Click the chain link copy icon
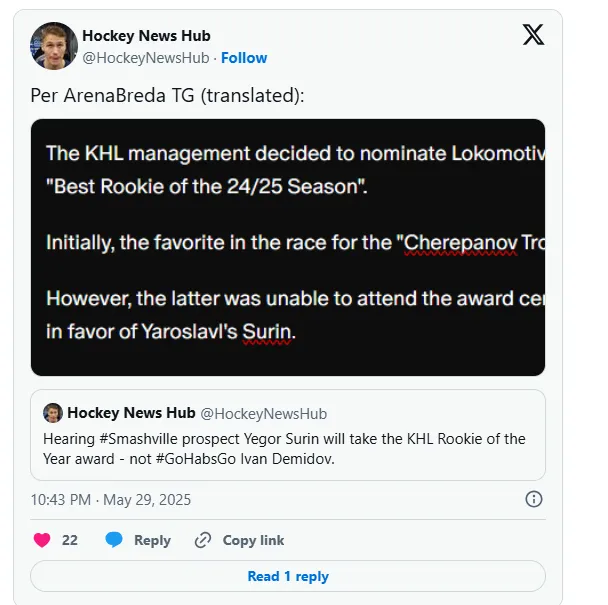This screenshot has width=608, height=605. [x=202, y=540]
